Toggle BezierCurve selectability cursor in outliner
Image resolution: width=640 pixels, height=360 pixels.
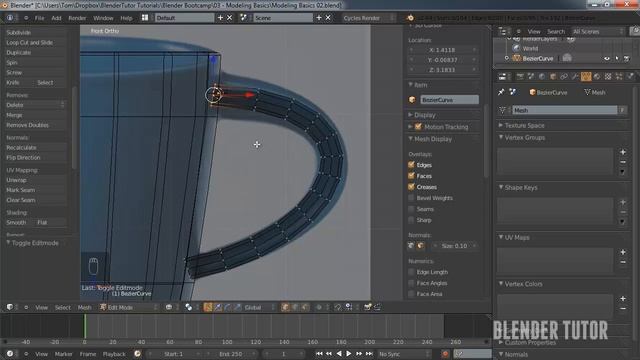pyautogui.click(x=617, y=58)
